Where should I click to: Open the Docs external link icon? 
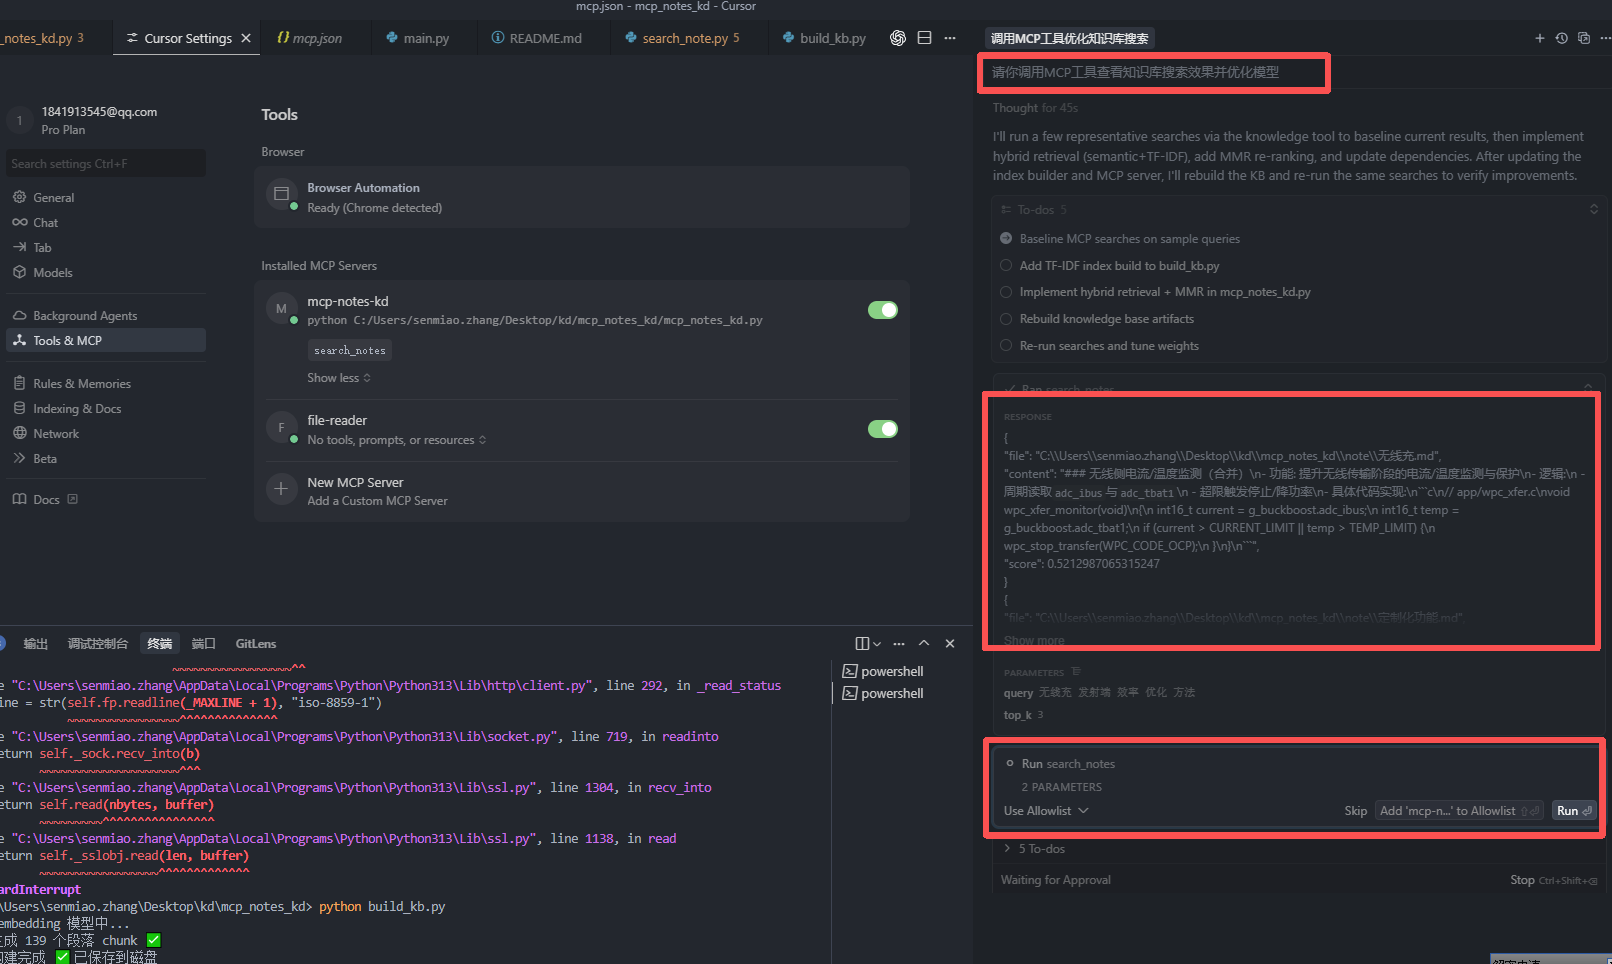point(72,499)
